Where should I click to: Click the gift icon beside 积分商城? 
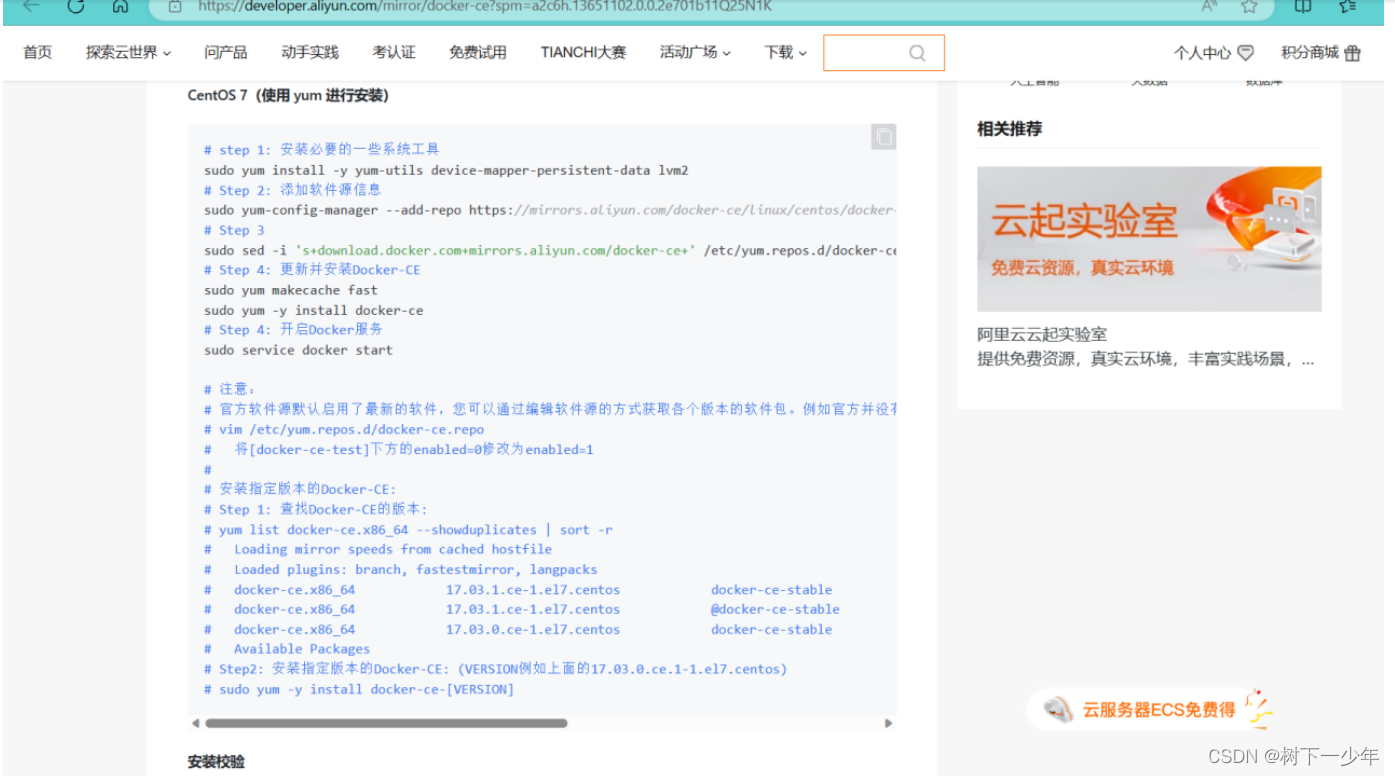click(x=1353, y=52)
